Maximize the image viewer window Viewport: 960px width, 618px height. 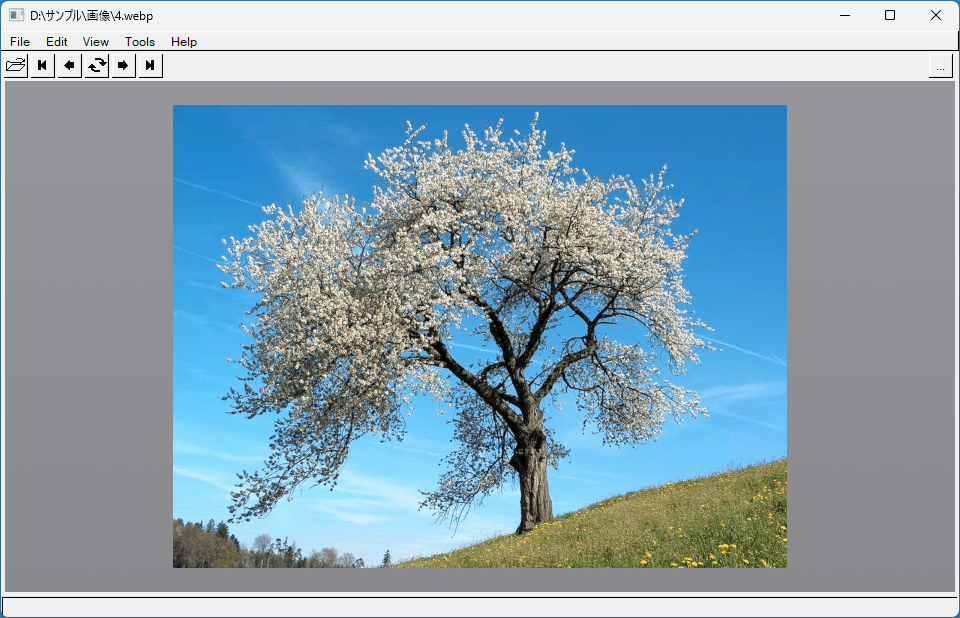click(x=890, y=15)
